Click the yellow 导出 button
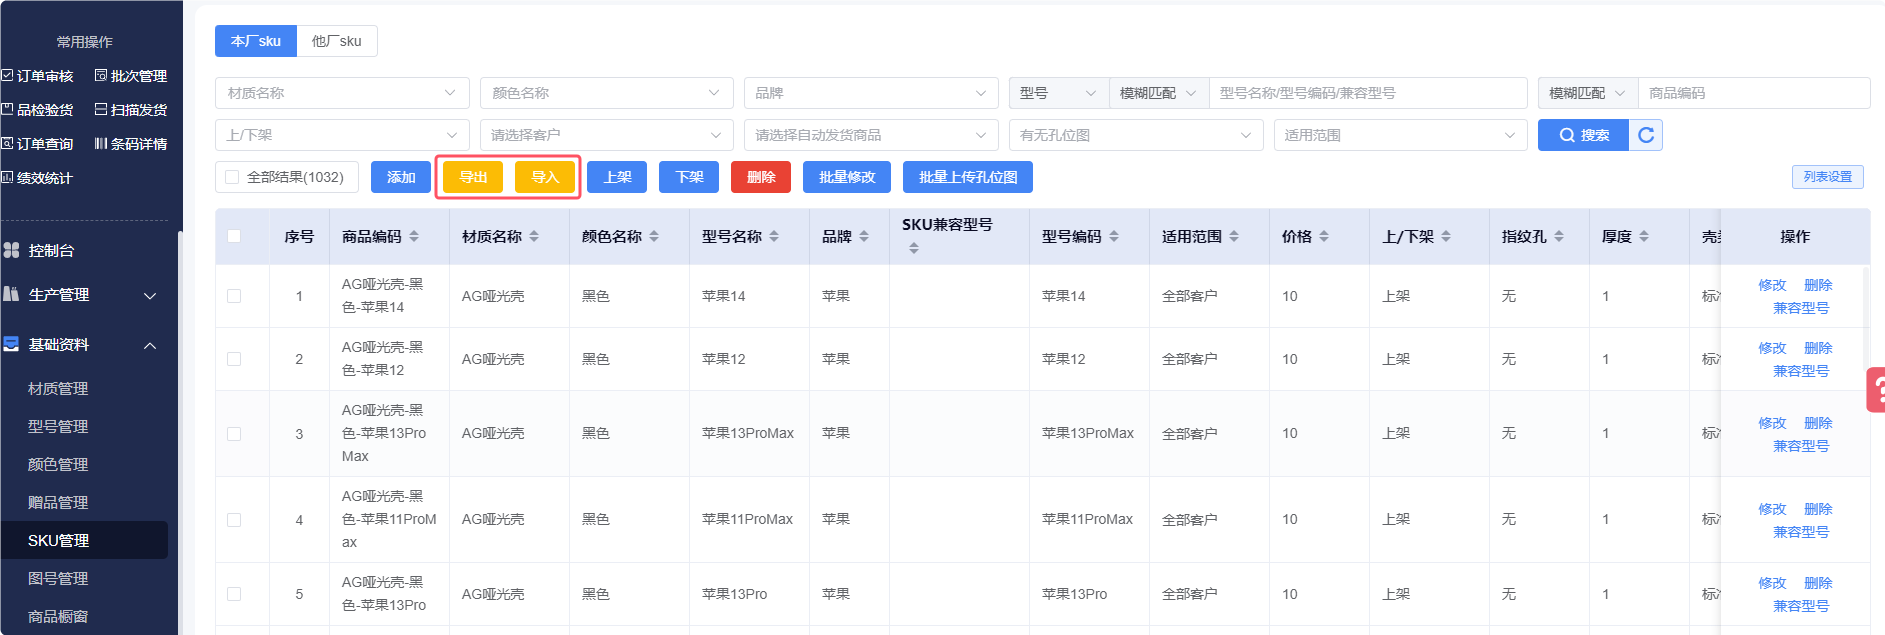1885x635 pixels. coord(473,177)
